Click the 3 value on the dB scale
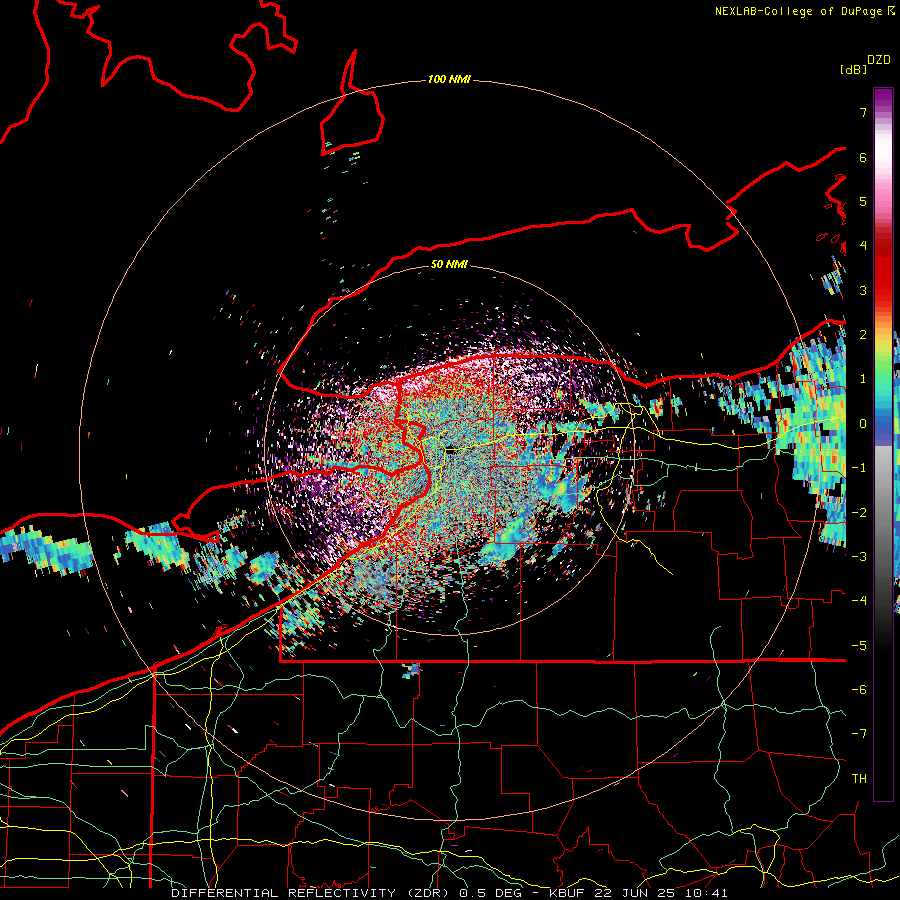This screenshot has height=900, width=900. 863,290
